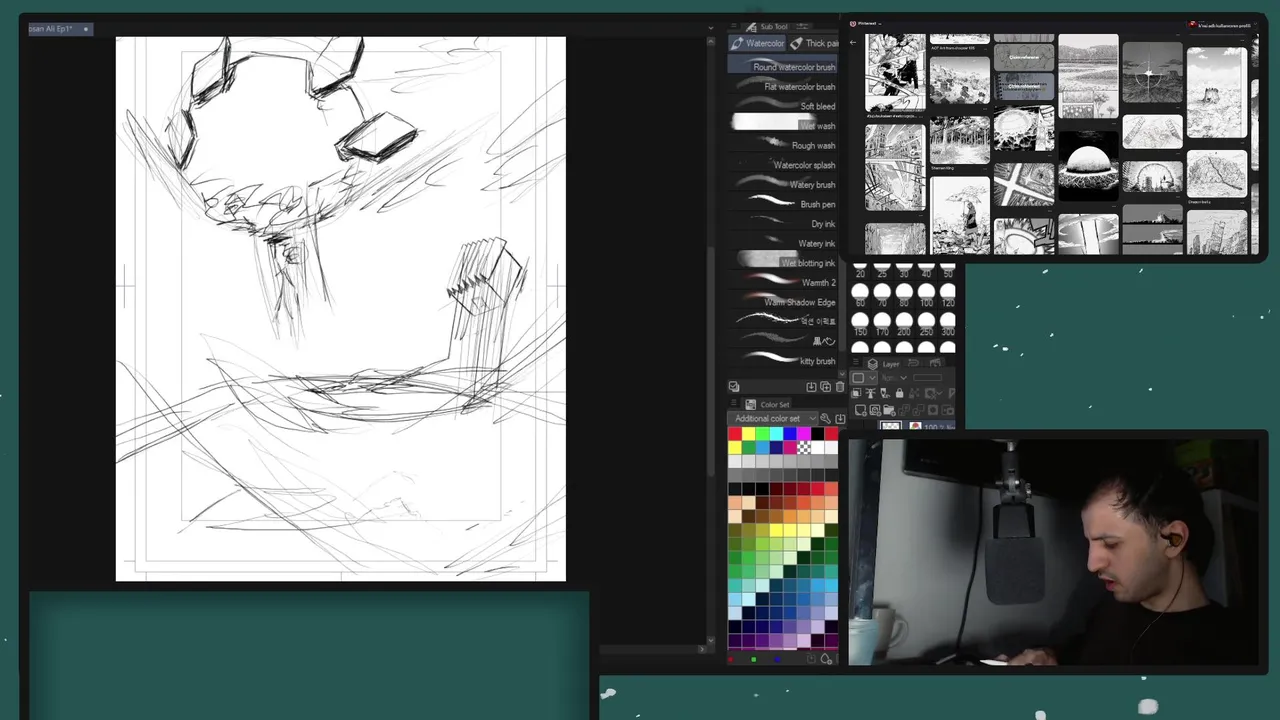
Task: Open the umbrella figure image in the Pinterest window
Action: (960, 215)
